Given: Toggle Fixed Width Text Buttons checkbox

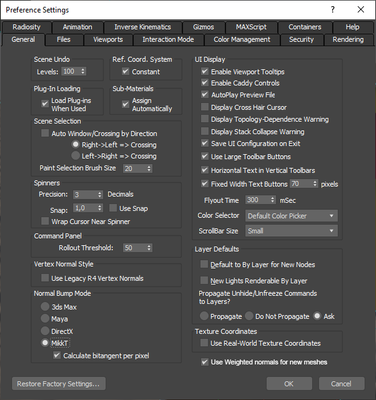Looking at the screenshot, I should (205, 184).
